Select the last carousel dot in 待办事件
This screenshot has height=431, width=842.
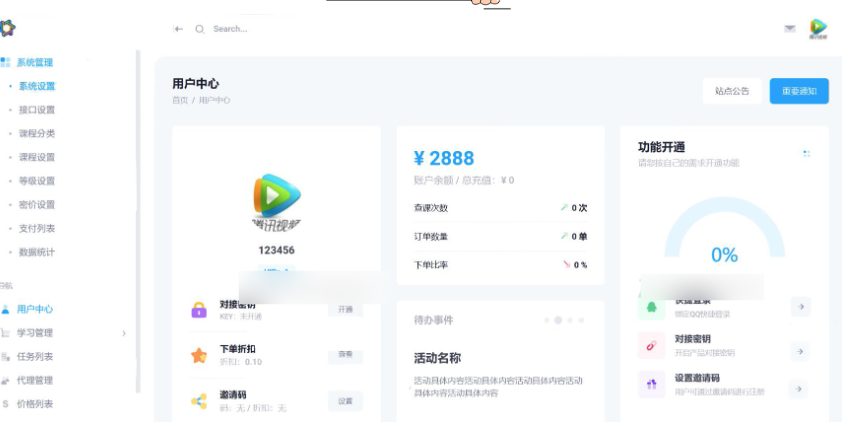click(x=581, y=320)
